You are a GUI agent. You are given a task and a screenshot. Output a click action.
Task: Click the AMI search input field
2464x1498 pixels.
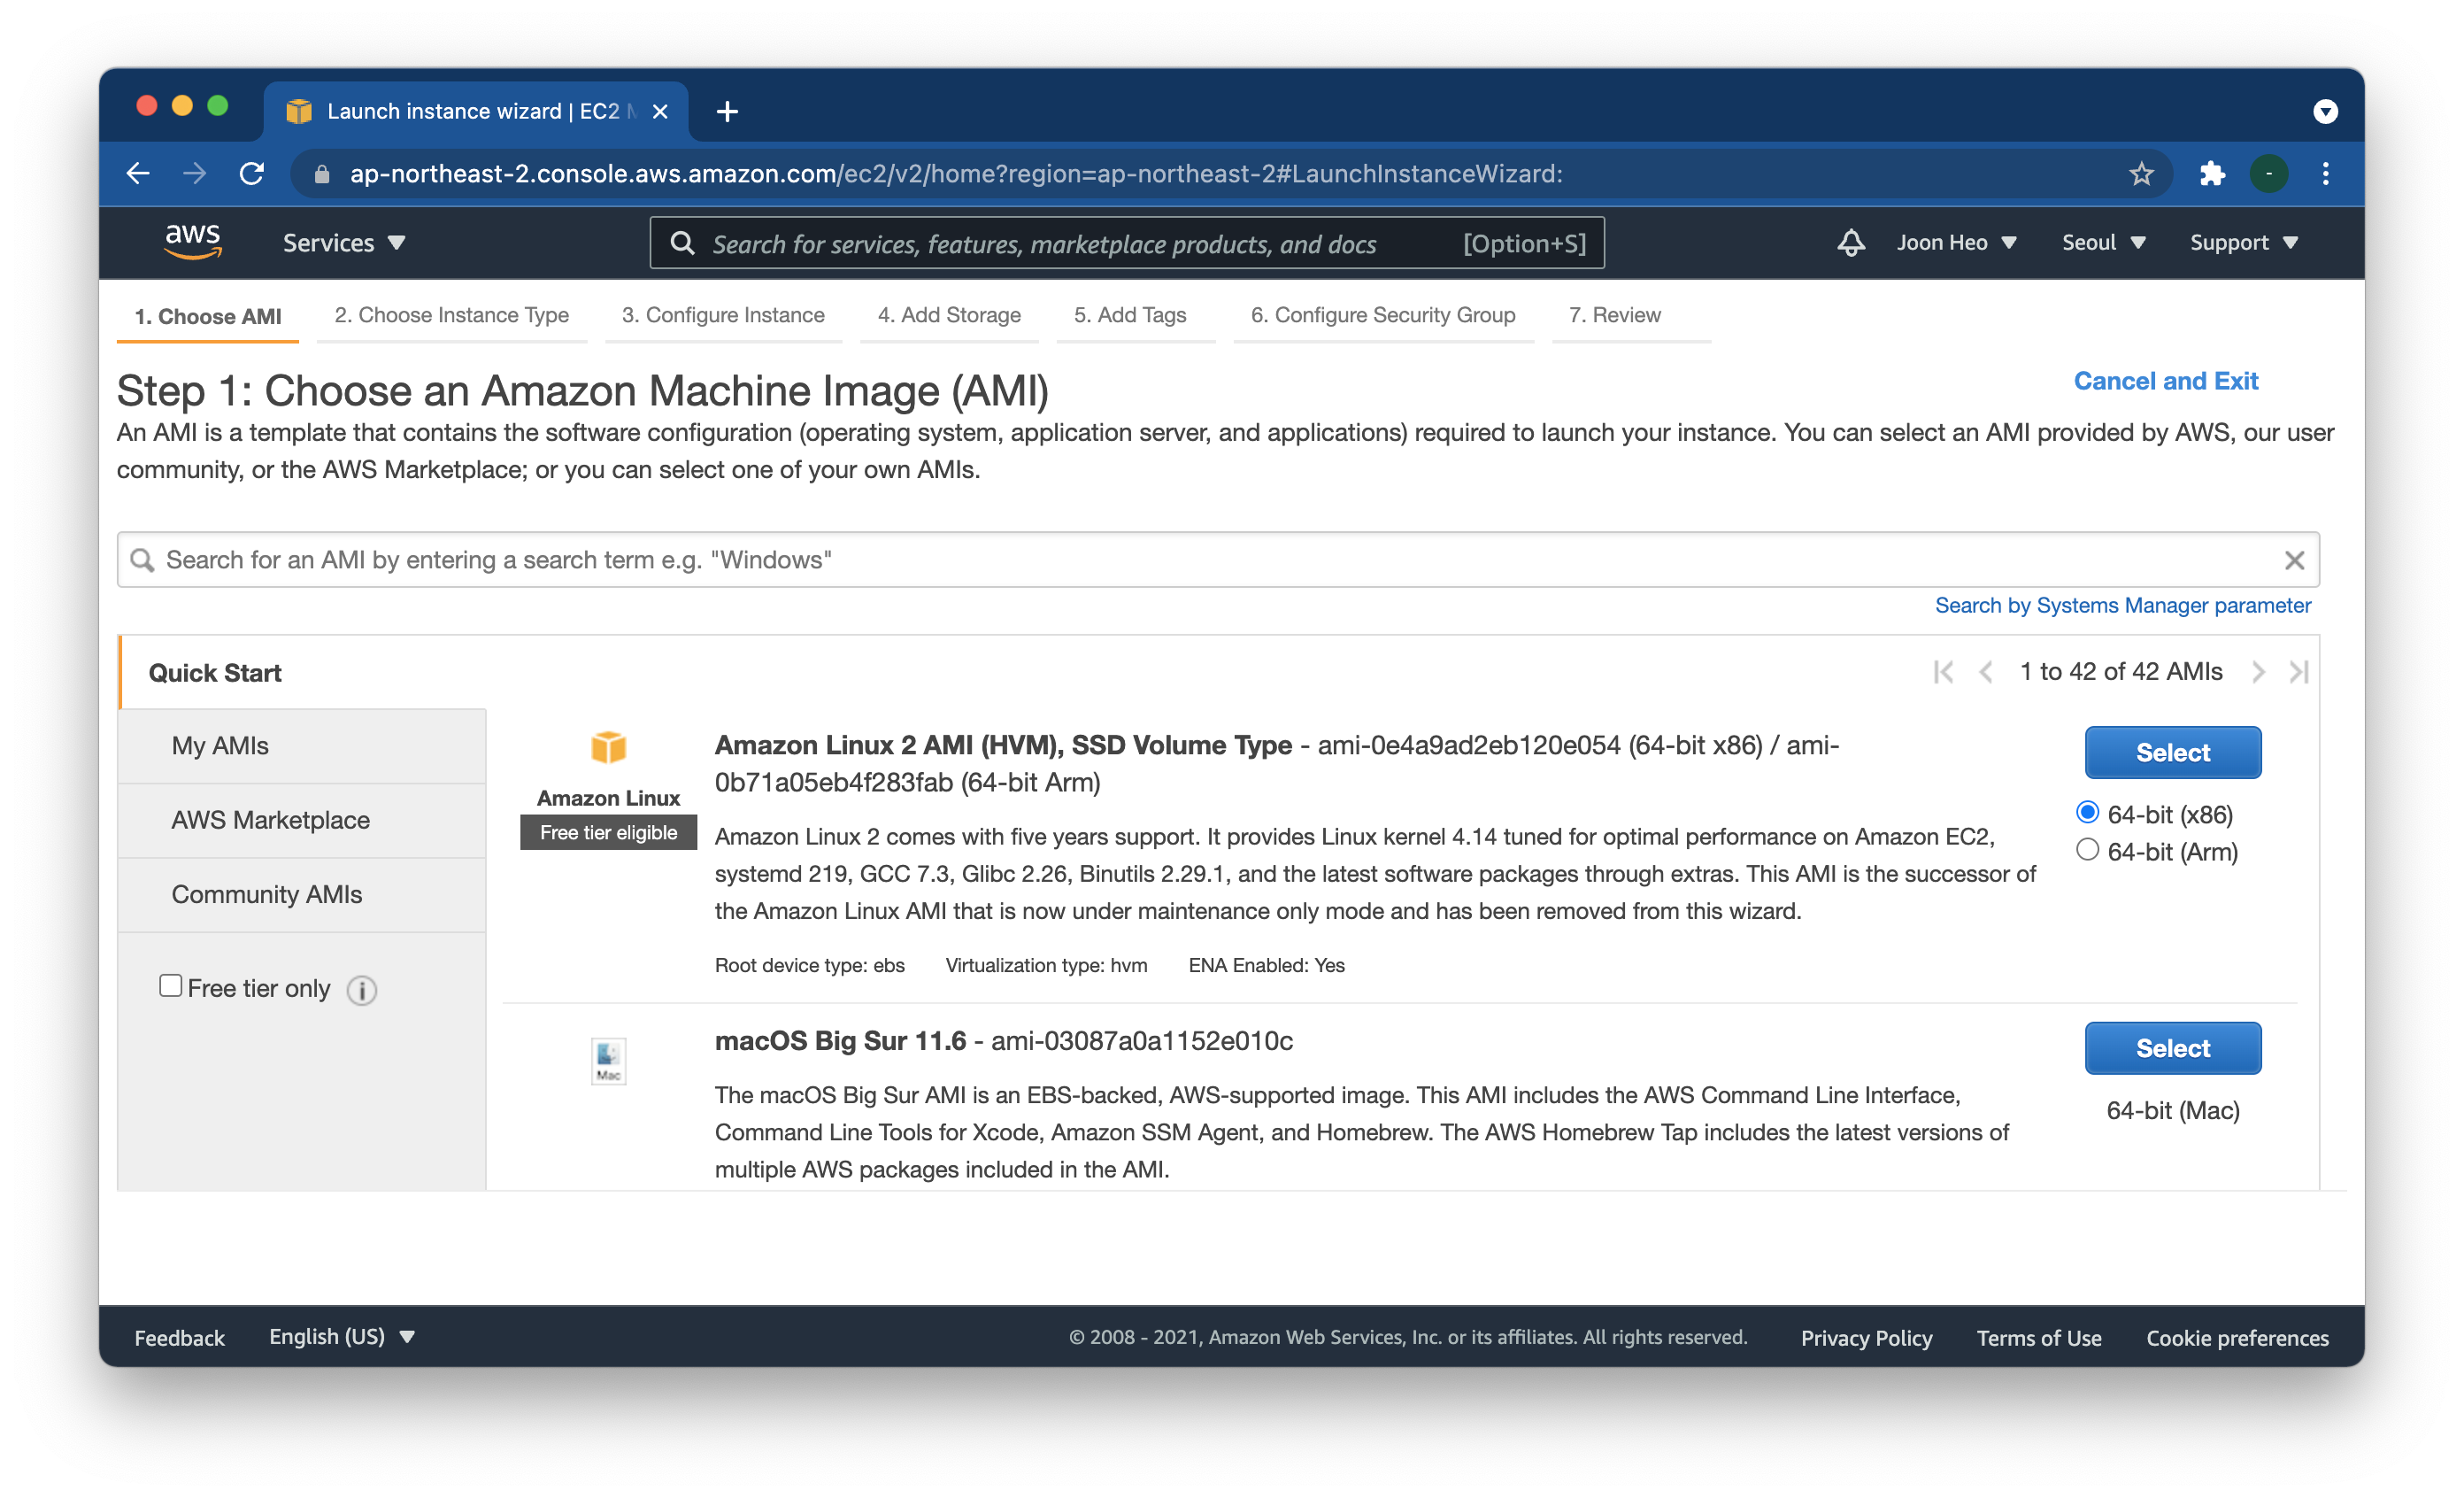1200,560
